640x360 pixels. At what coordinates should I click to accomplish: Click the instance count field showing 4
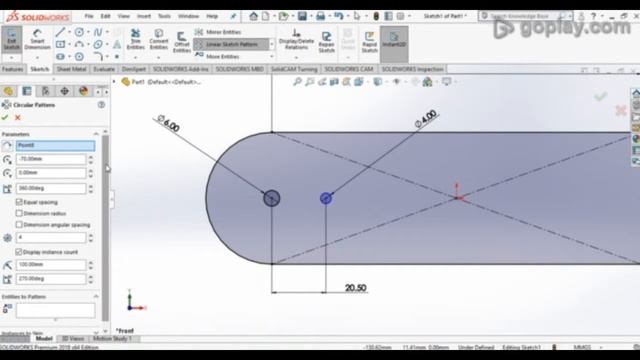(x=51, y=238)
